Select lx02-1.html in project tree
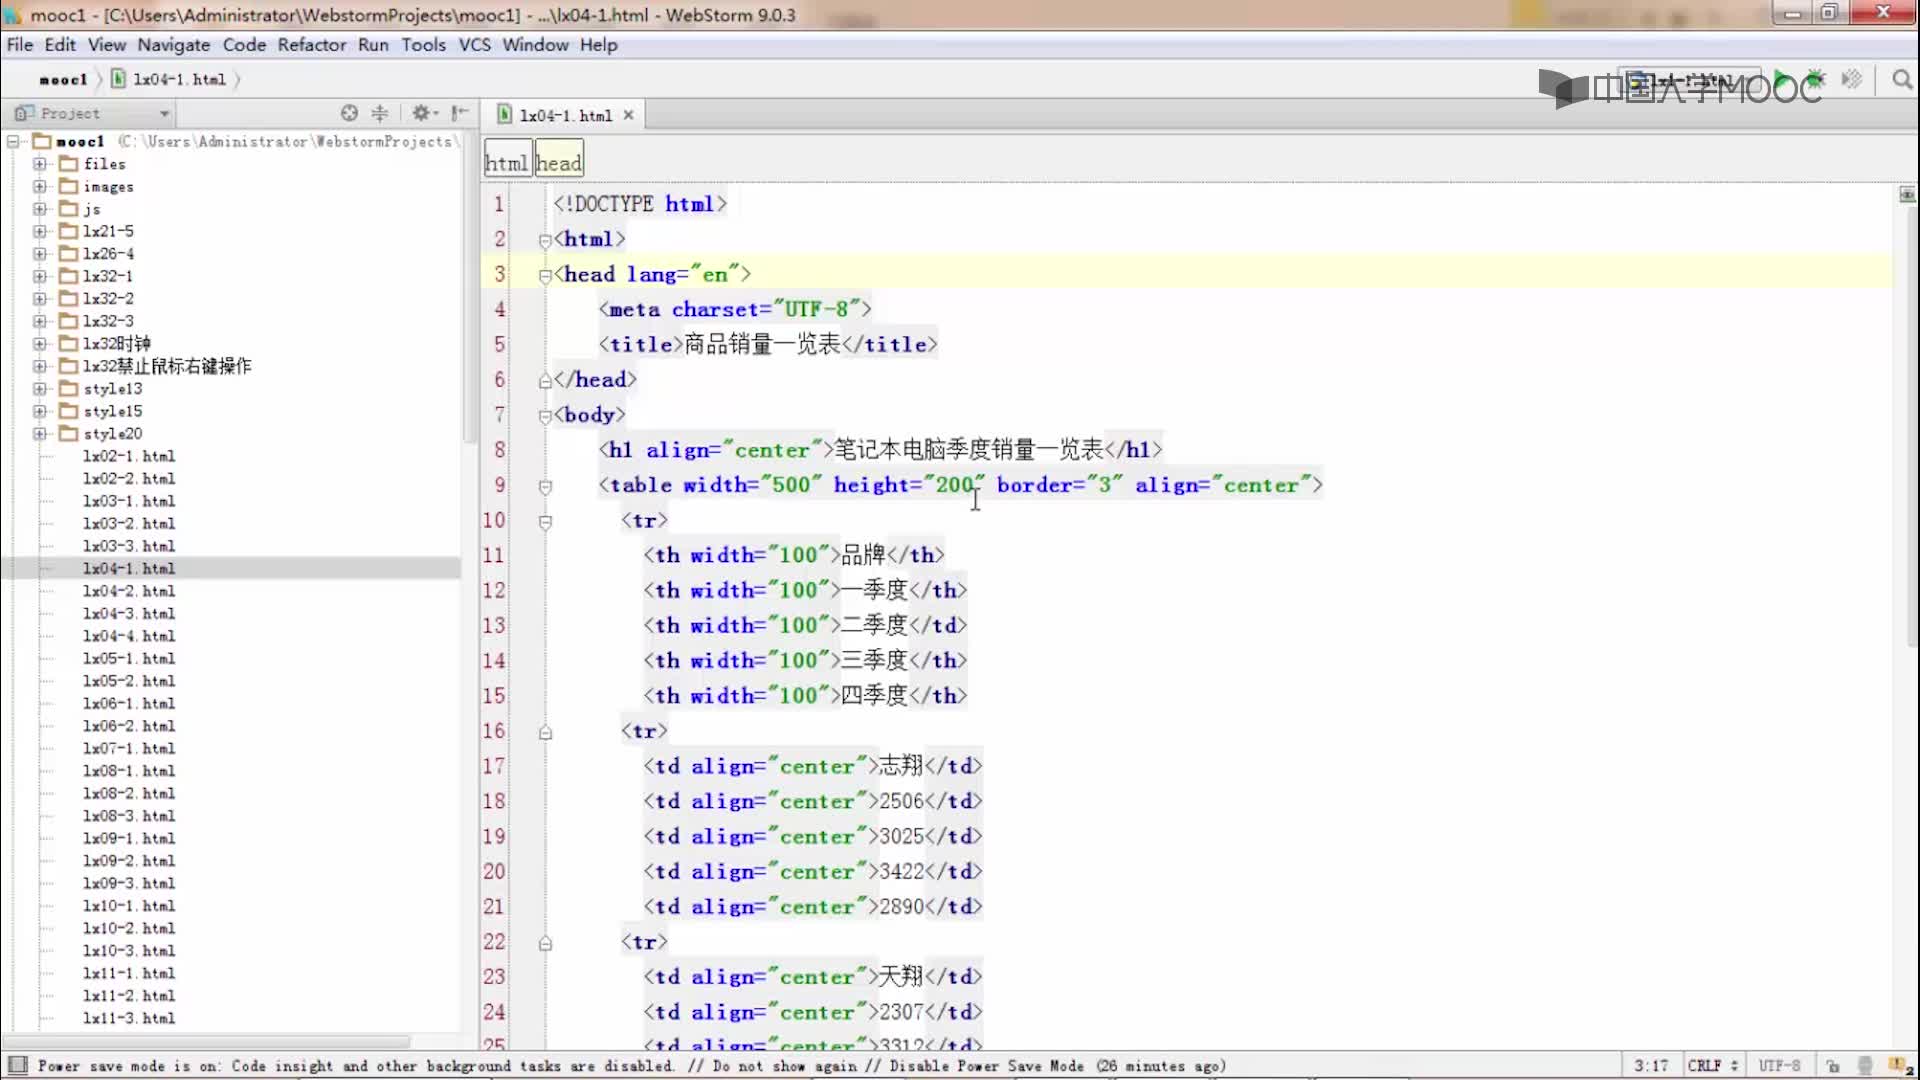Screen dimensions: 1920x1080 click(129, 456)
